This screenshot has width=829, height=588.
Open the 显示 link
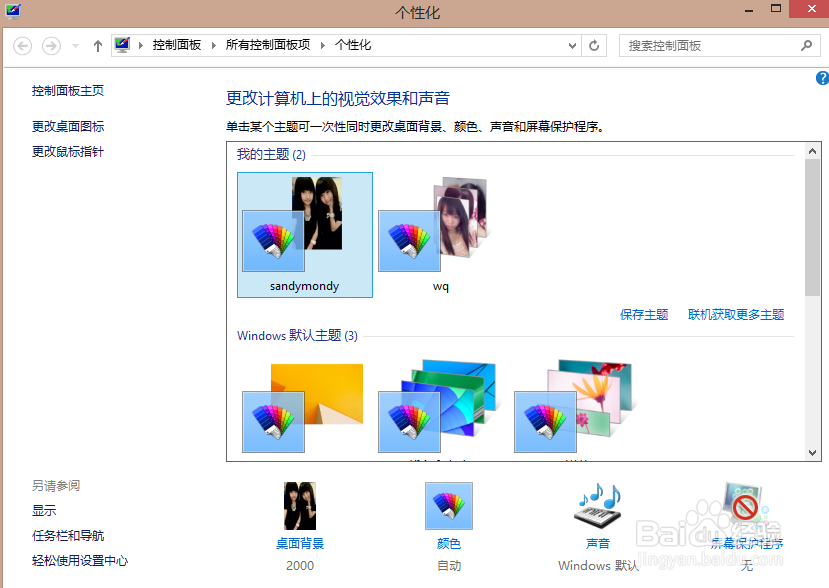pos(44,511)
